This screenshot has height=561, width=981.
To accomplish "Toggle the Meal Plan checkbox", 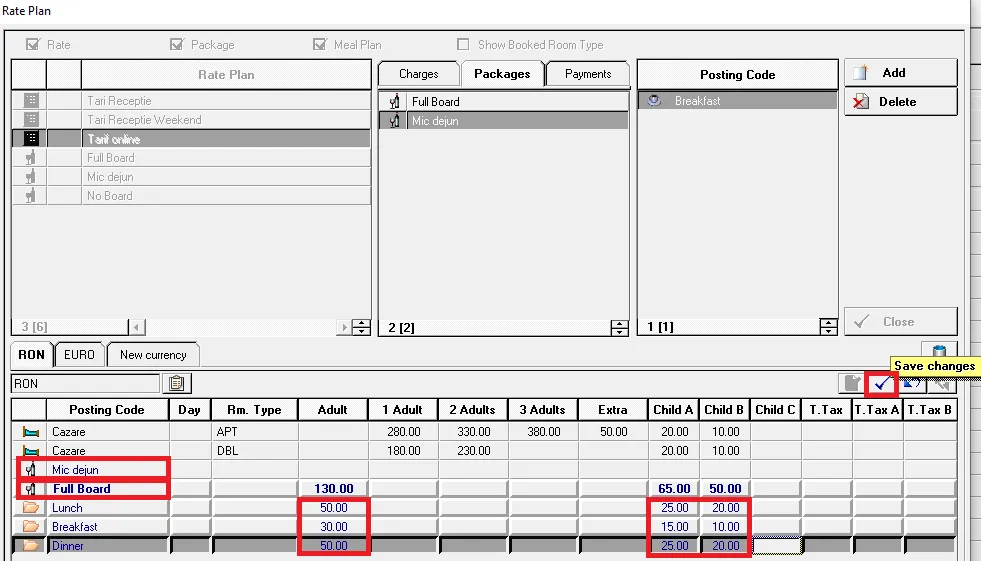I will point(320,44).
